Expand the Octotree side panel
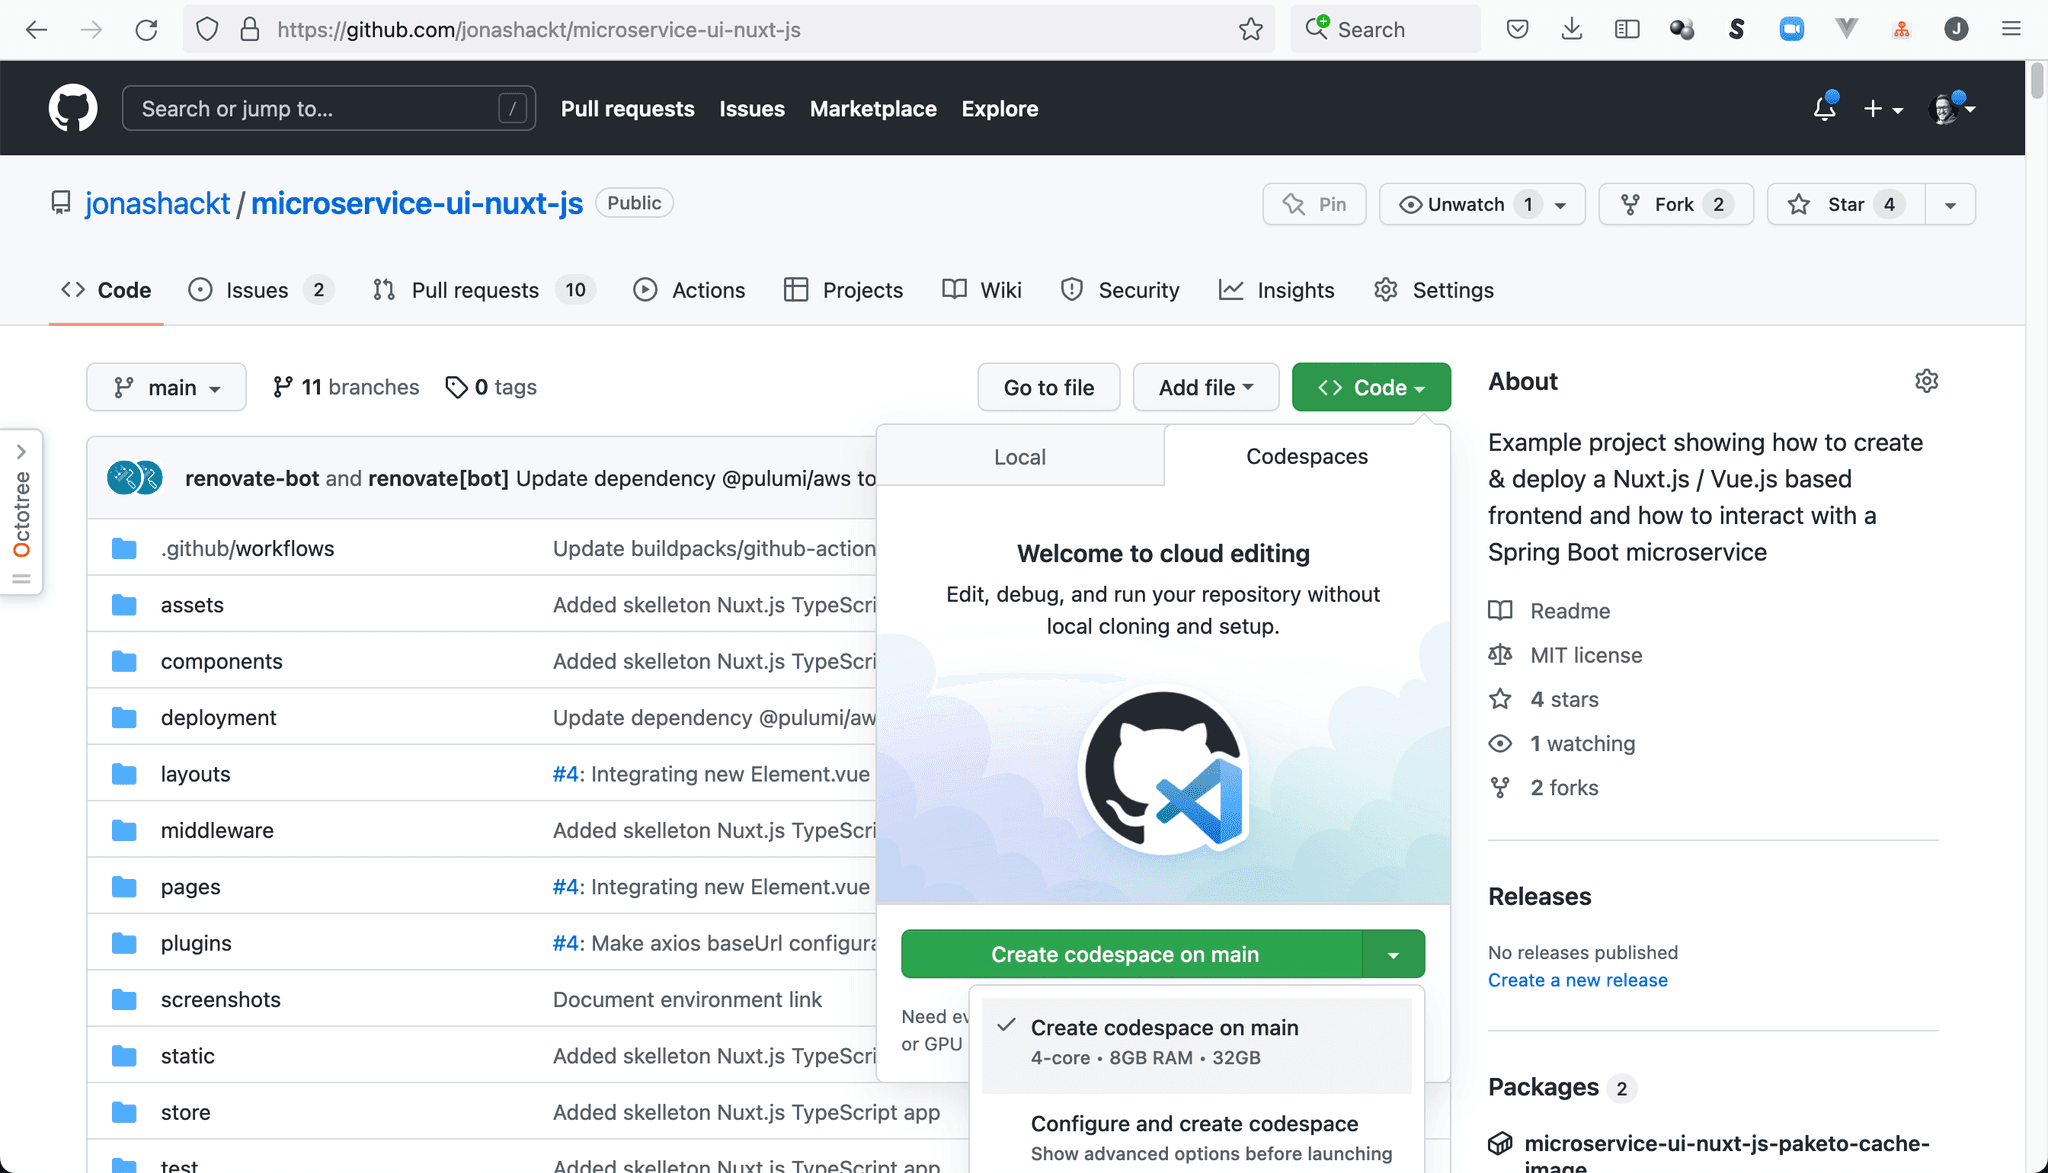 [21, 452]
